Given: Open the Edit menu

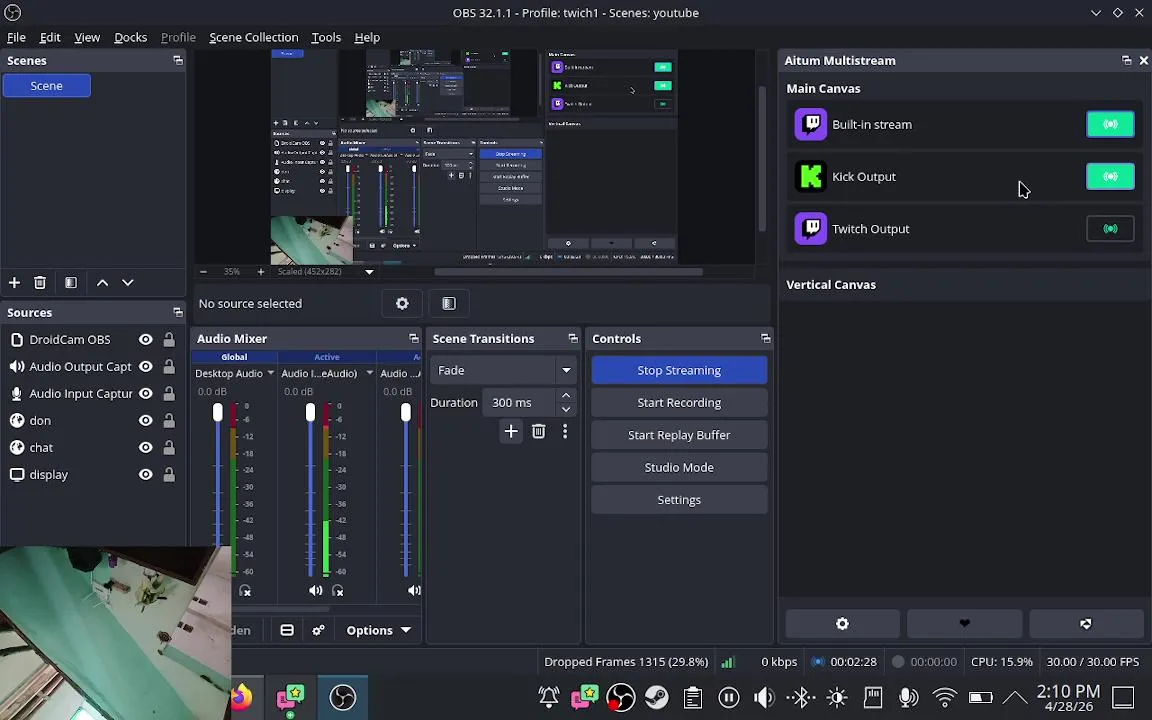Looking at the screenshot, I should (50, 37).
